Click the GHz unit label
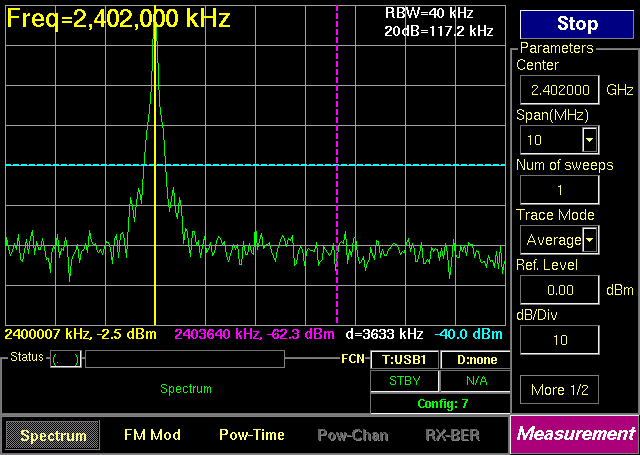Viewport: 640px width, 455px height. [x=620, y=90]
